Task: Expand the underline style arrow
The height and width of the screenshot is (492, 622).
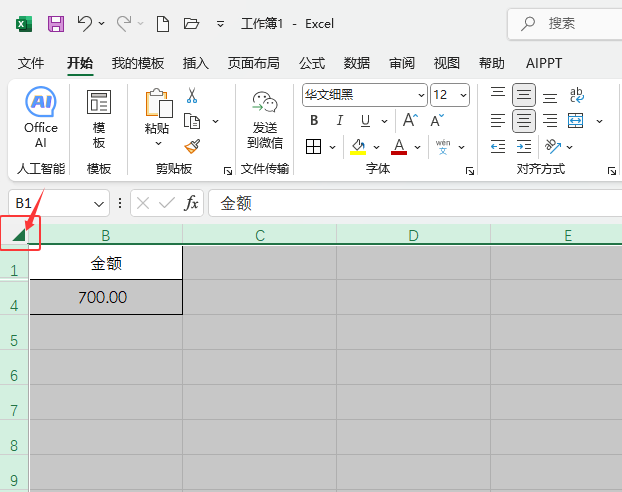Action: tap(384, 121)
